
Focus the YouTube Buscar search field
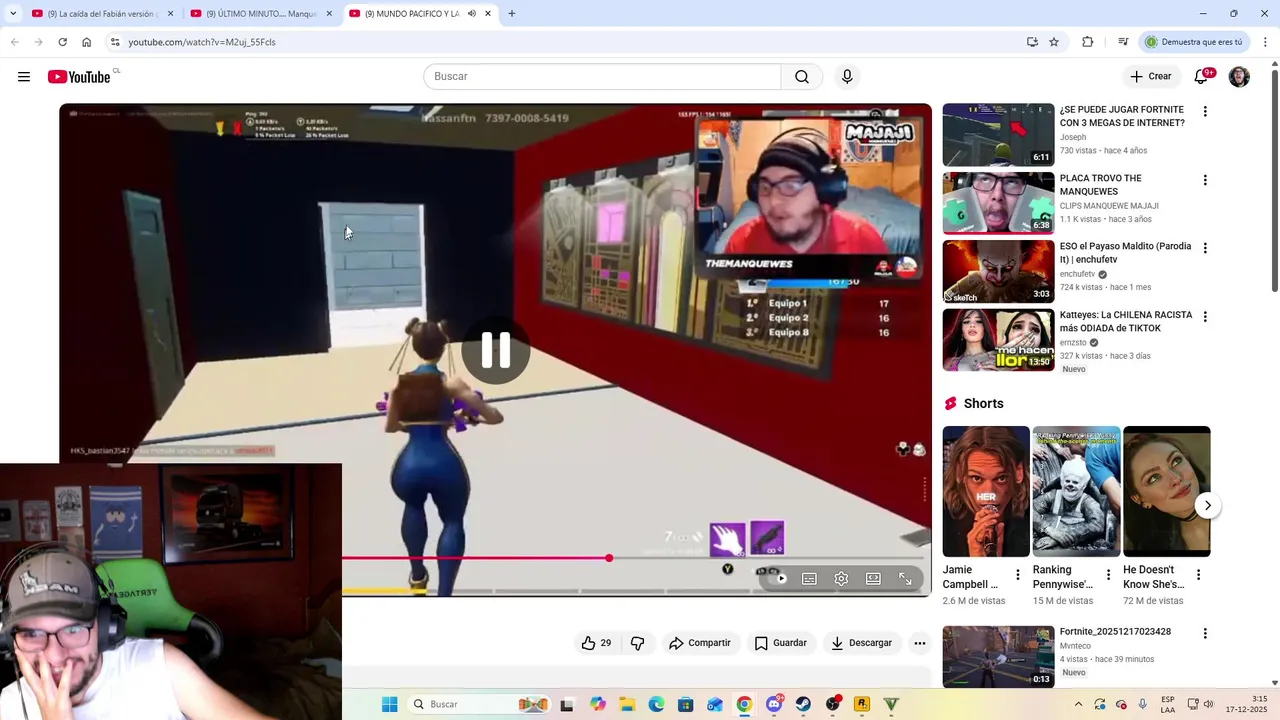coord(602,77)
